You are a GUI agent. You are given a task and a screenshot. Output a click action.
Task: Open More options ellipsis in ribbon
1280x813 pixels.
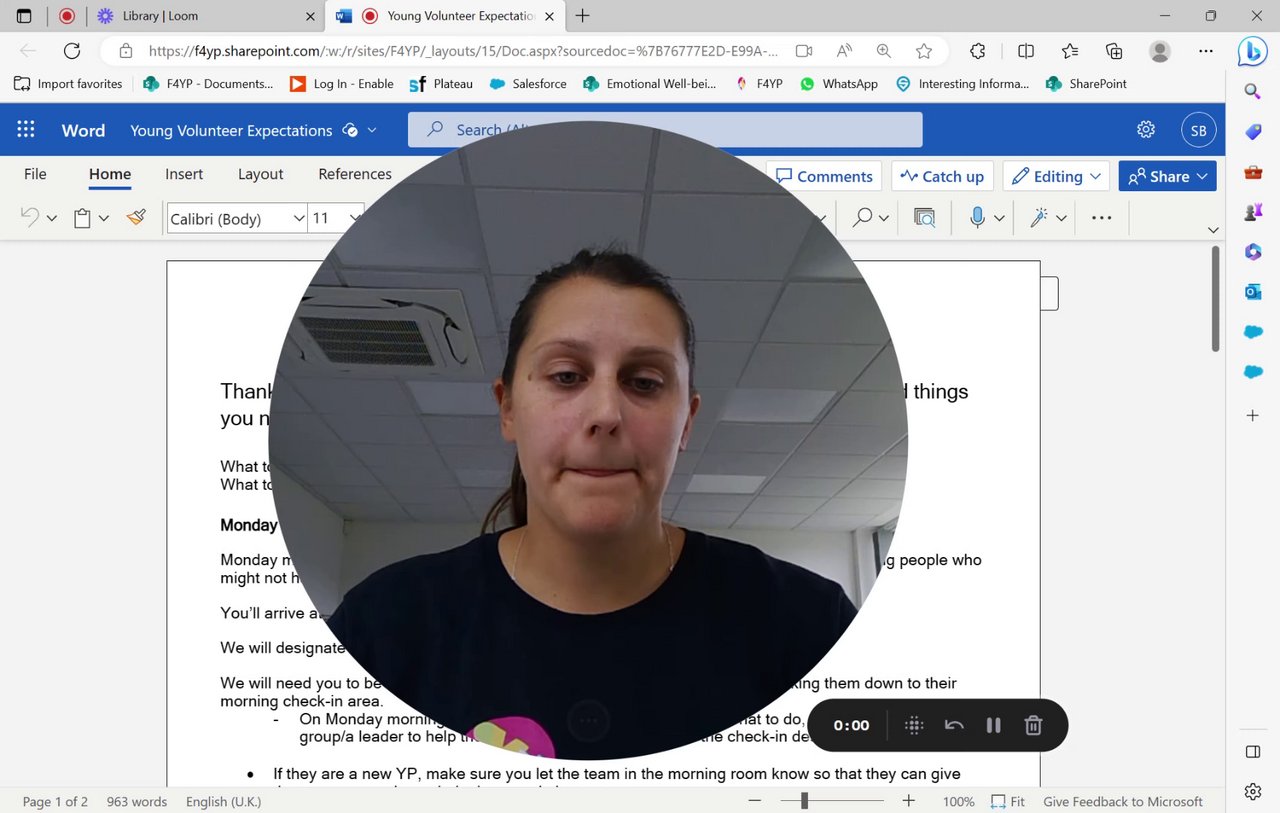[1101, 217]
